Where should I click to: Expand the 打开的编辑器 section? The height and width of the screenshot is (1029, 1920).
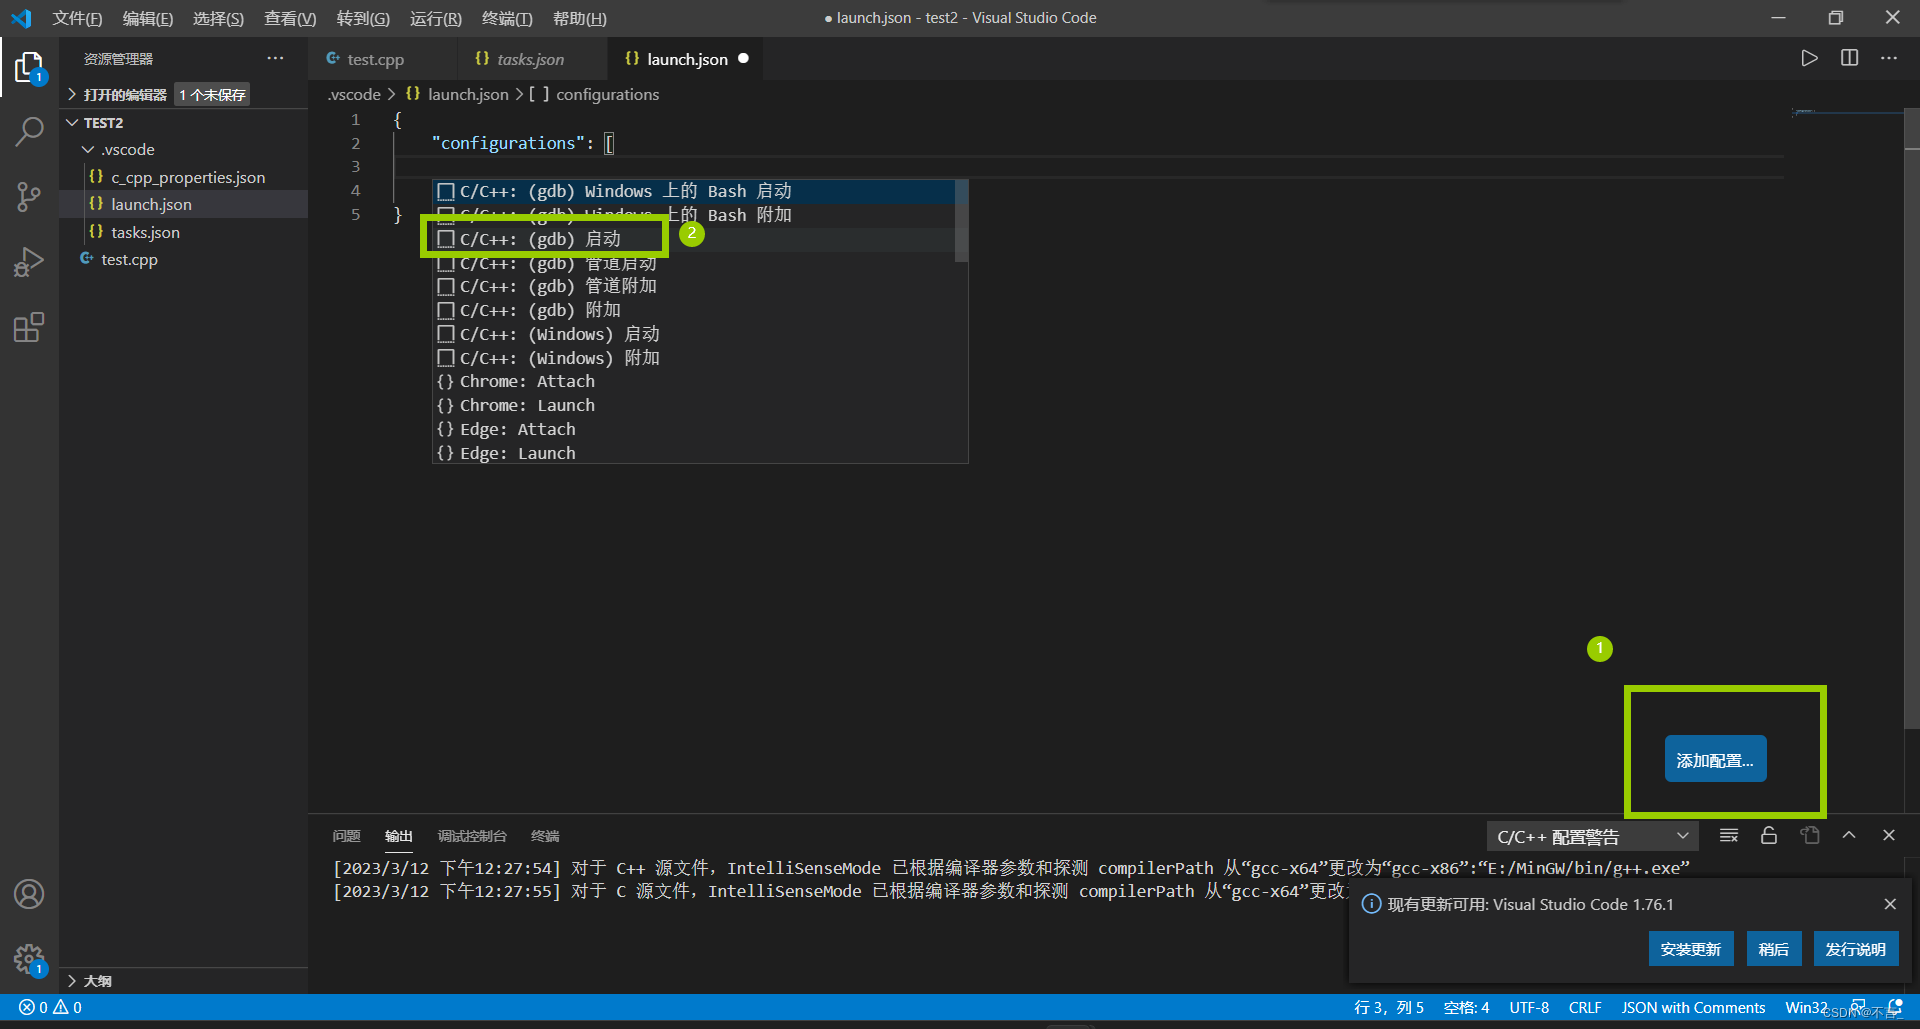pyautogui.click(x=184, y=94)
